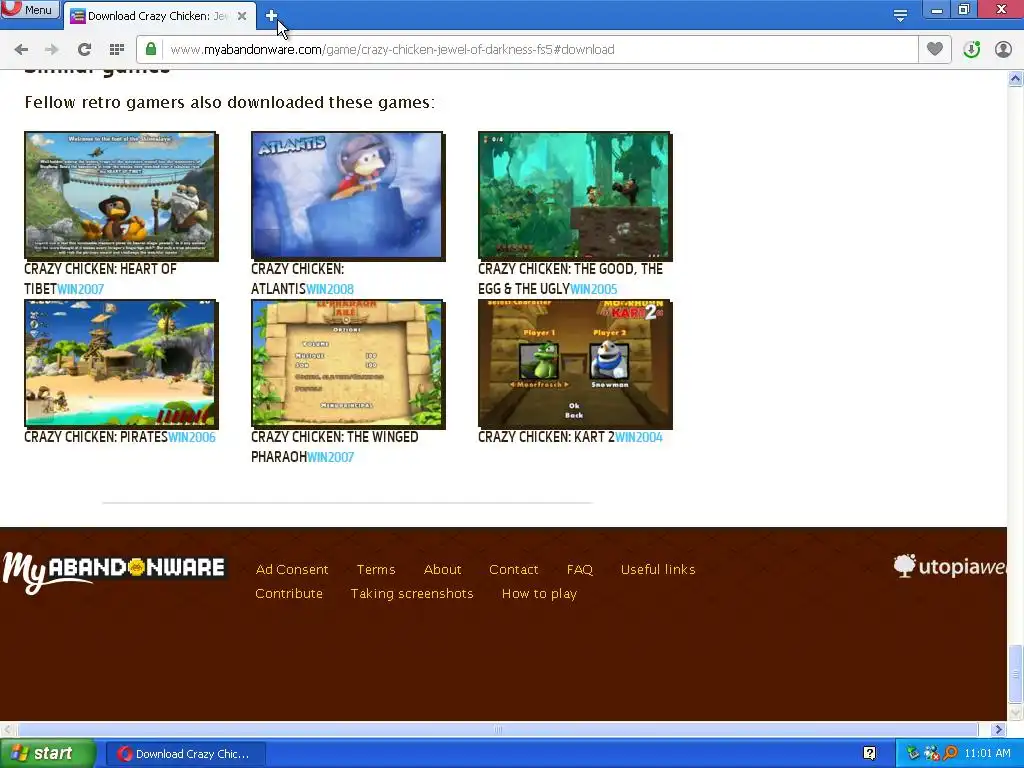Open The Good, the Egg & the Ugly thumbnail

(x=575, y=196)
